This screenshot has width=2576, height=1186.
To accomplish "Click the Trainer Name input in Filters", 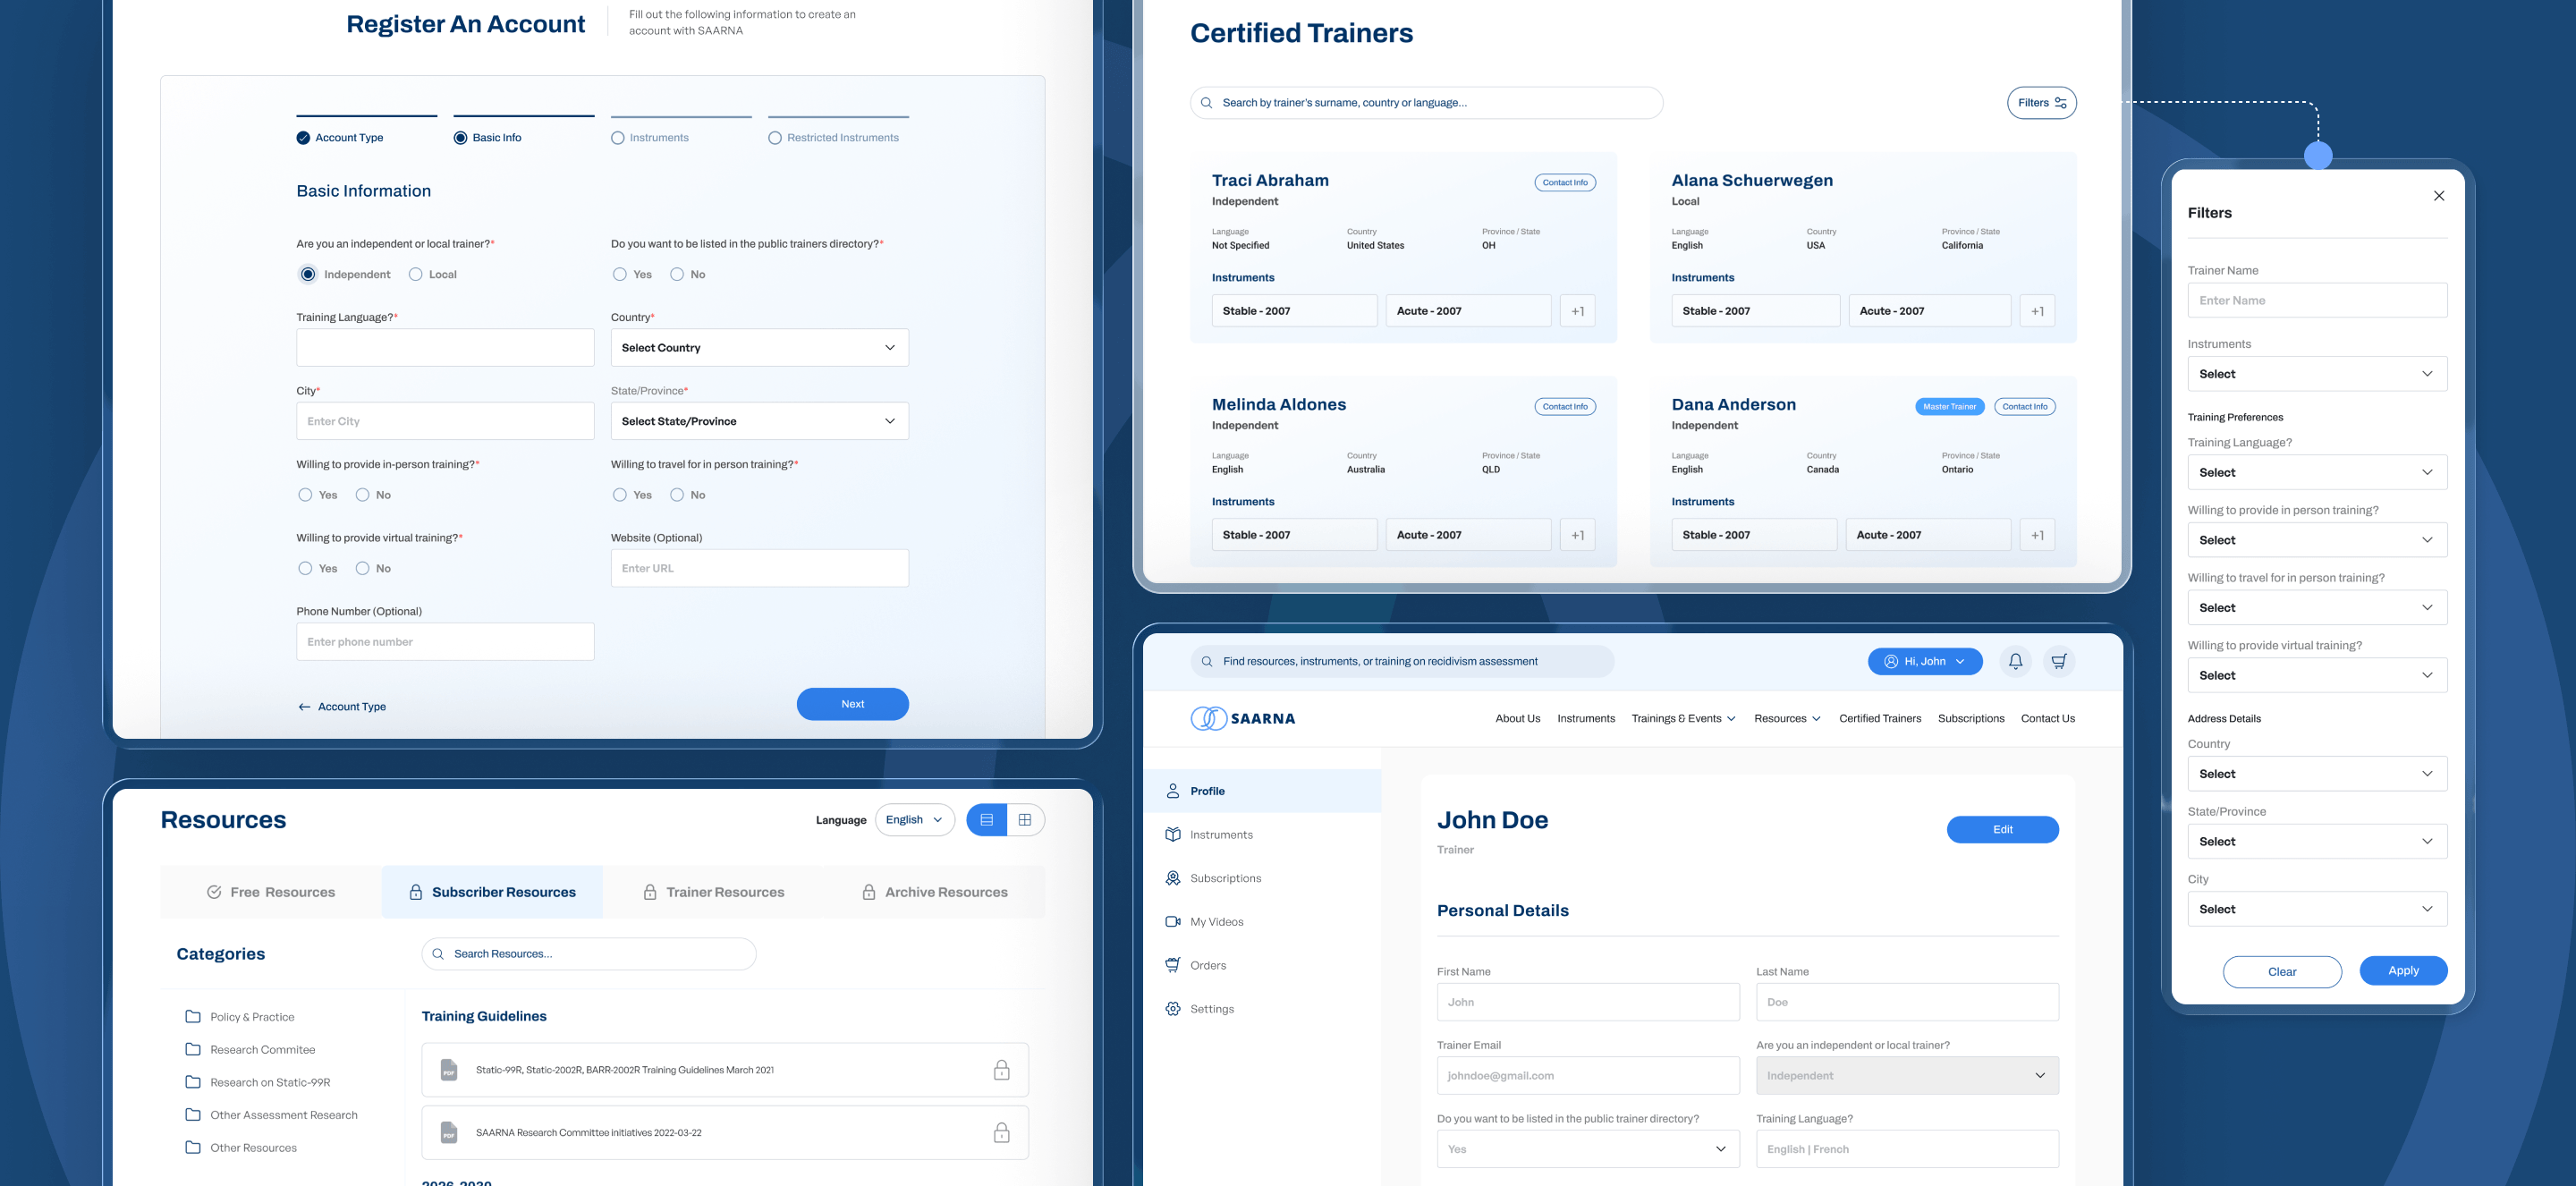I will point(2317,300).
